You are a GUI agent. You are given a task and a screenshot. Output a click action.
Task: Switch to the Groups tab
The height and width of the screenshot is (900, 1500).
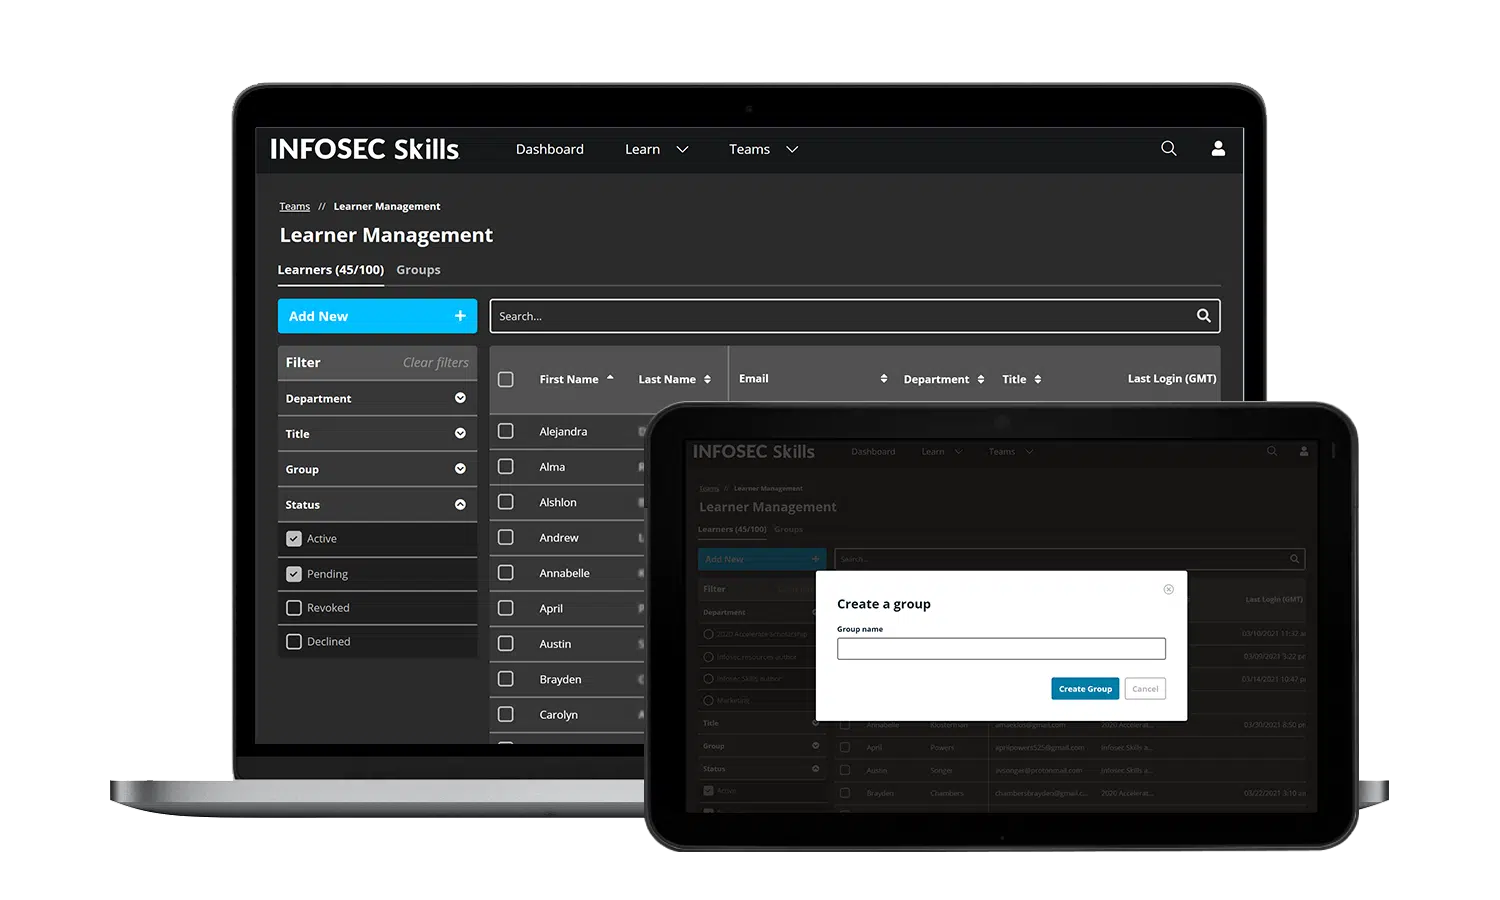[418, 270]
